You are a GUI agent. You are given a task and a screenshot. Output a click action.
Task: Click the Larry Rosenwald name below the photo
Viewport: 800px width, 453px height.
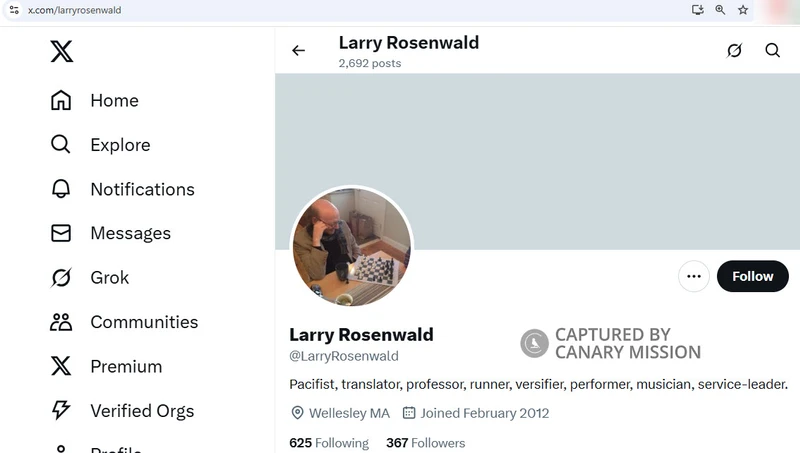361,335
